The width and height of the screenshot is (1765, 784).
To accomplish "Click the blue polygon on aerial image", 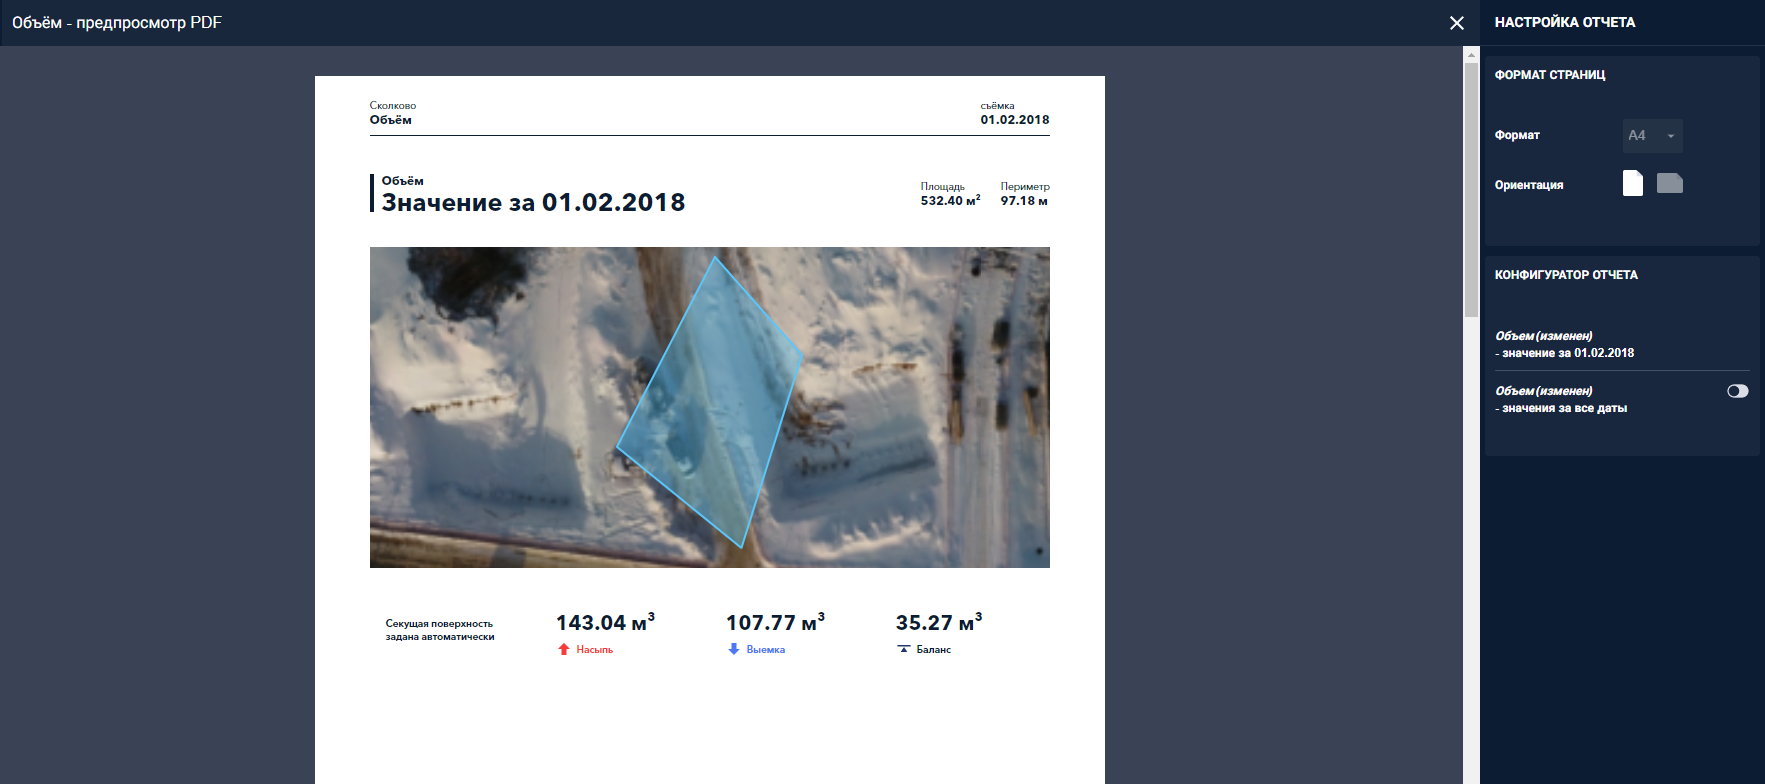I will click(x=710, y=400).
